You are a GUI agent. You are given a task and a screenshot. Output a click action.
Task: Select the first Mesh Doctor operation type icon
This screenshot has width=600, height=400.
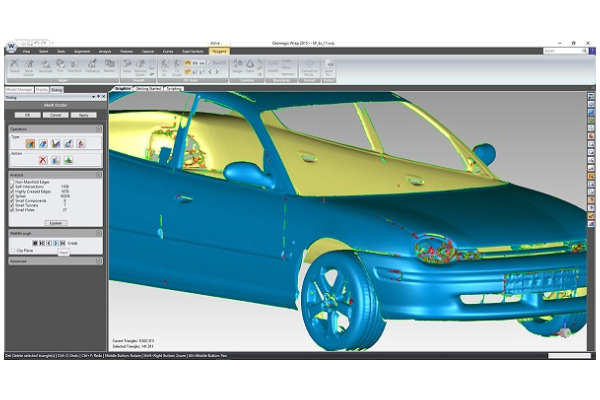tap(30, 144)
